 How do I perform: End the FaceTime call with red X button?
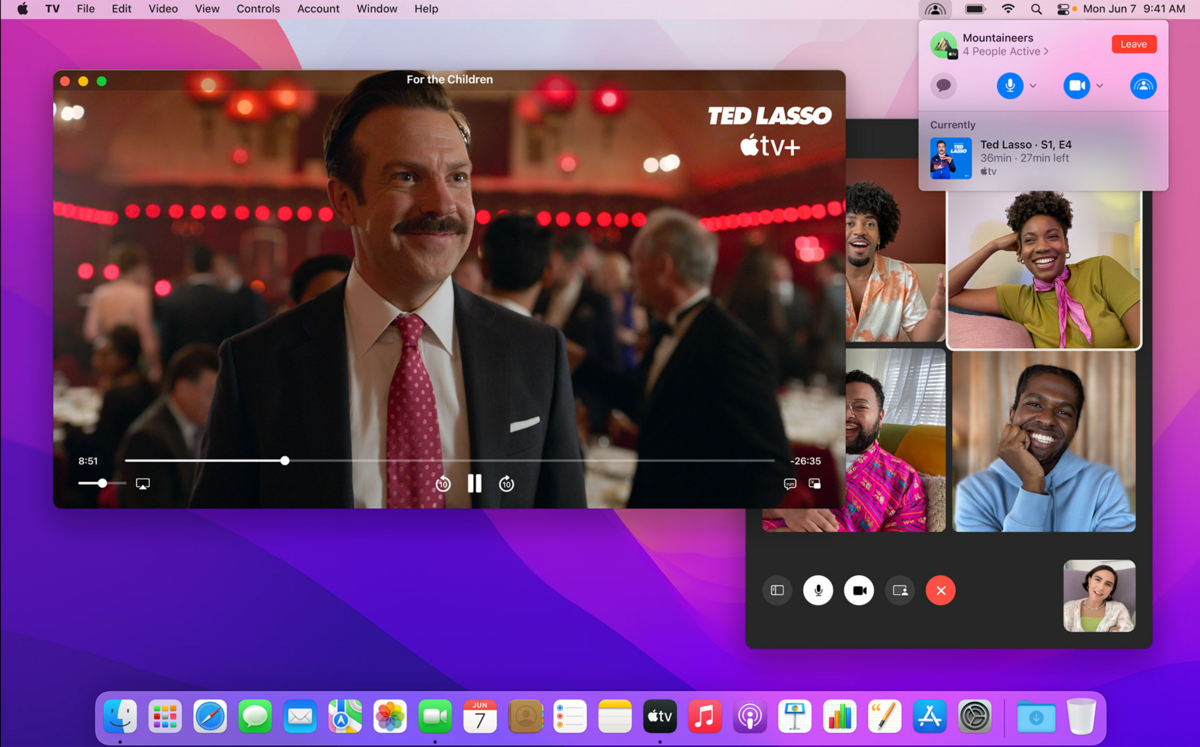pos(940,590)
